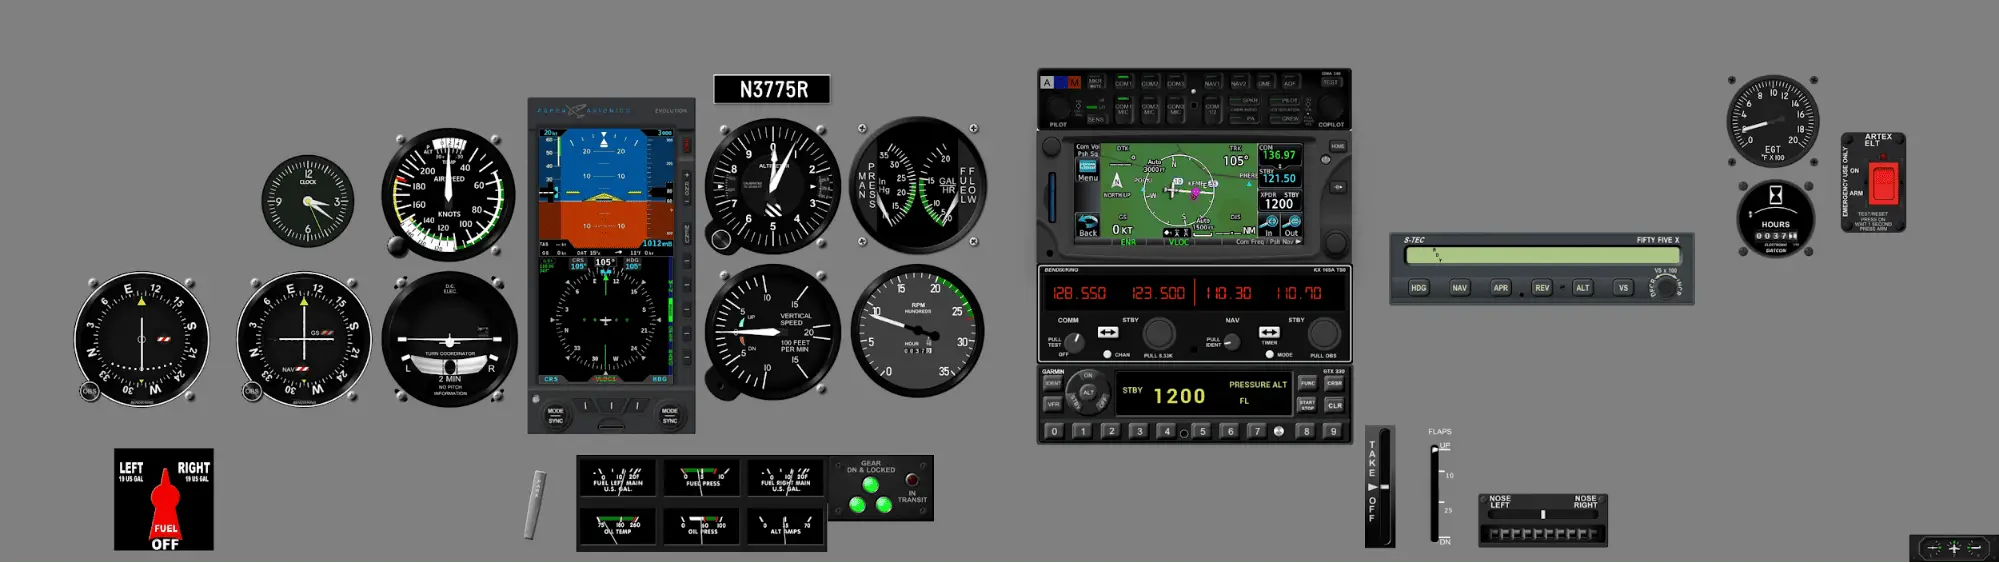Click the transponder VFR button
Screen dimensions: 1999x563
point(1053,404)
